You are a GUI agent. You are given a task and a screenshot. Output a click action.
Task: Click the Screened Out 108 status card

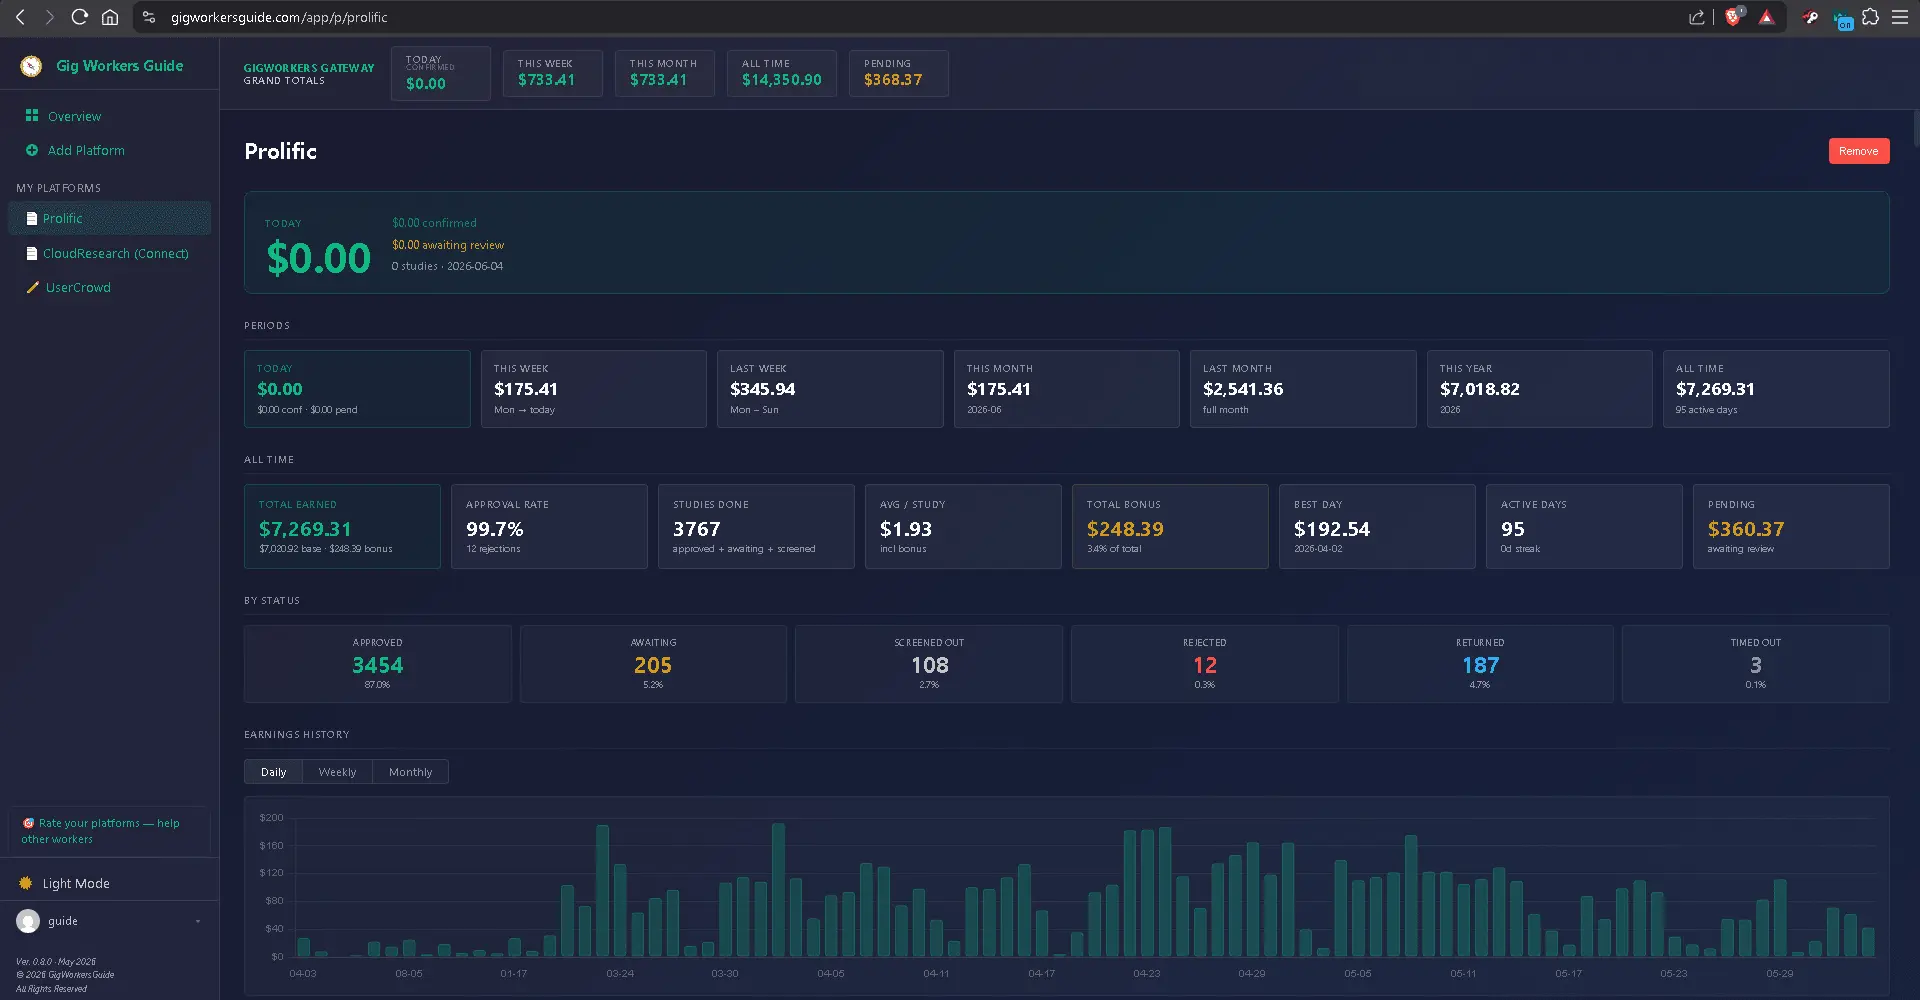(x=929, y=664)
